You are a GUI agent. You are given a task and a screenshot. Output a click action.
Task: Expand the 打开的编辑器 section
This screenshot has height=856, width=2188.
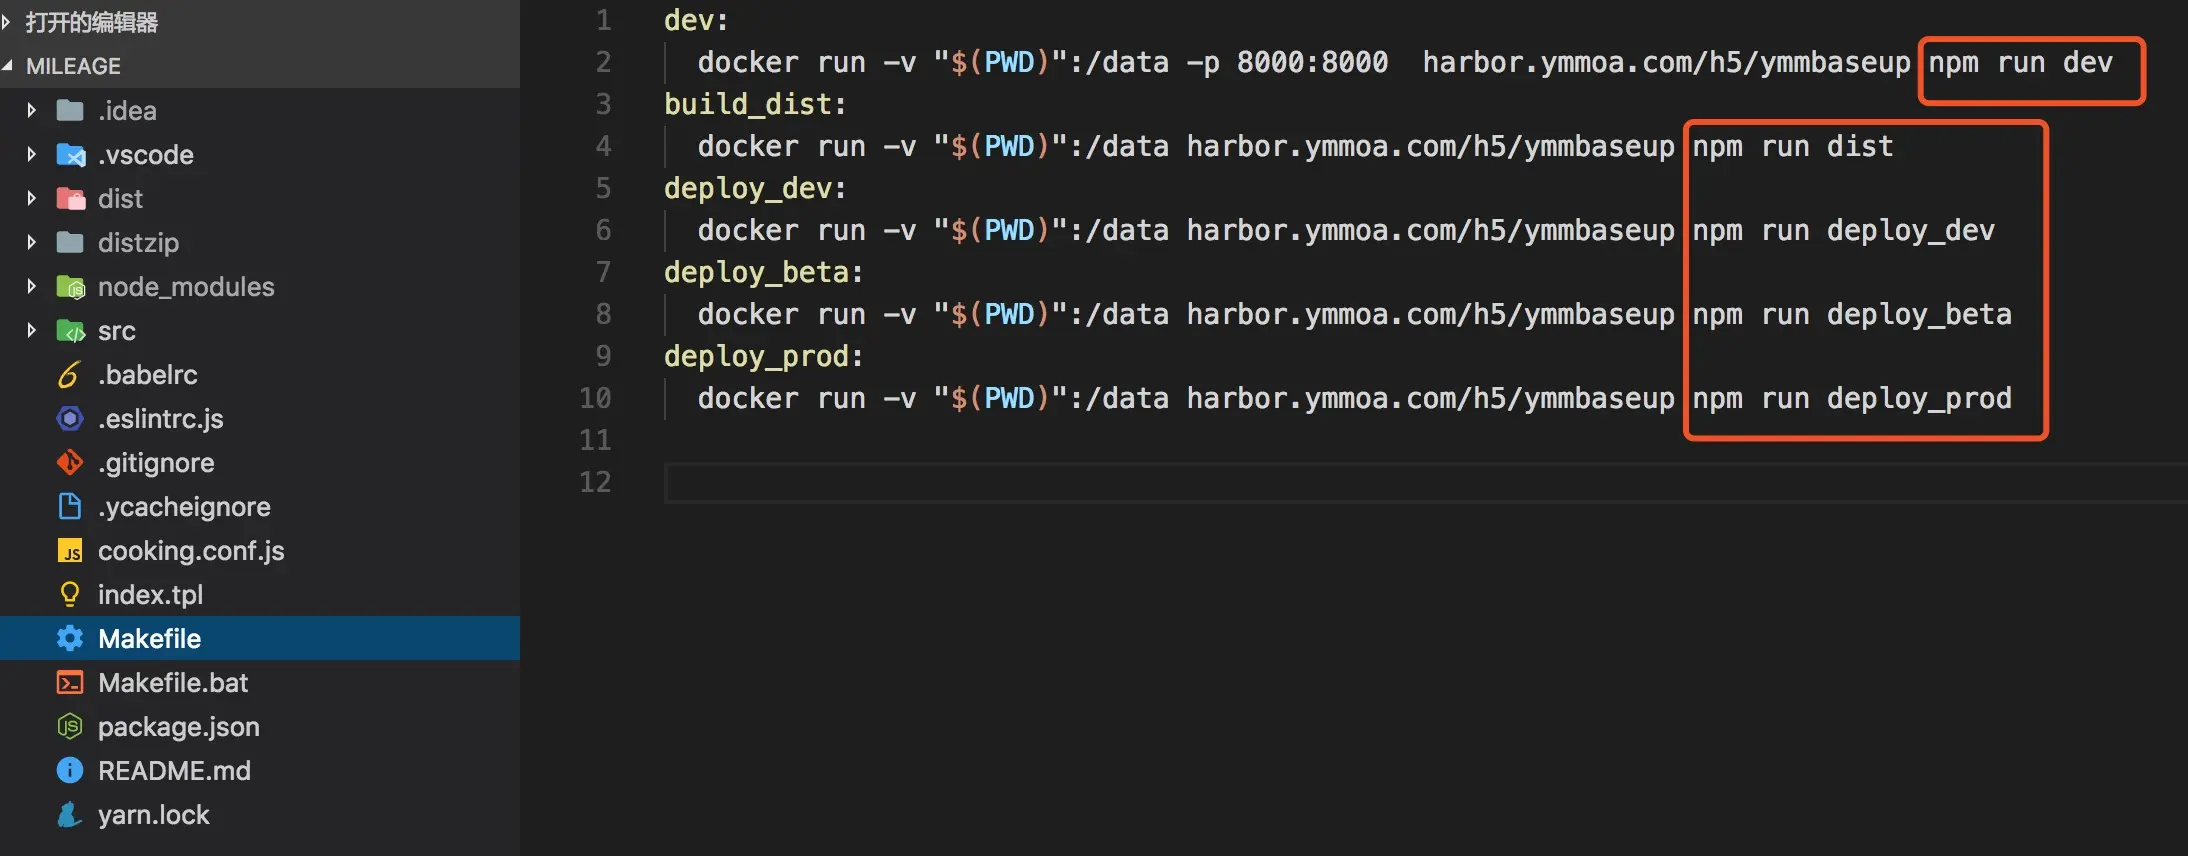pos(8,22)
